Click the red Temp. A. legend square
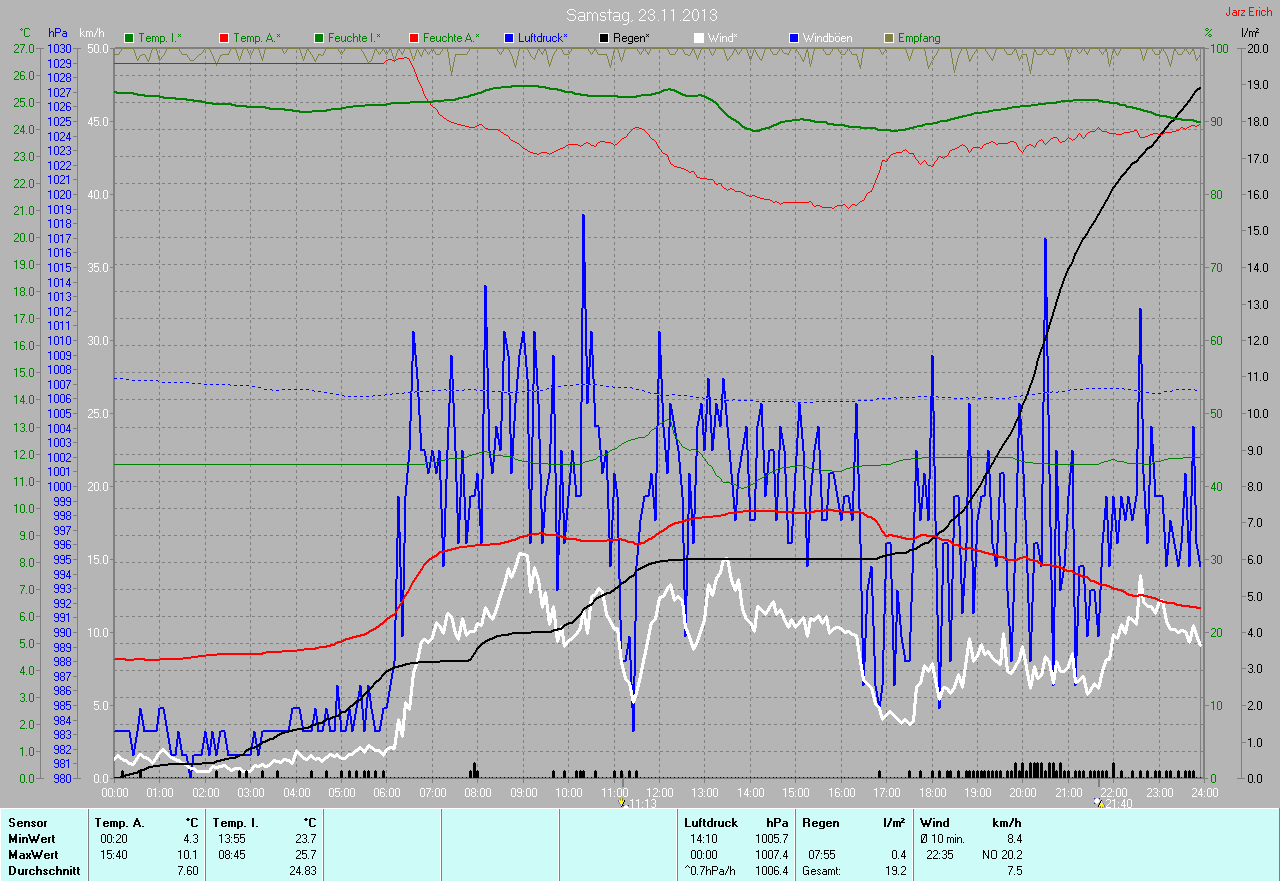 click(224, 38)
